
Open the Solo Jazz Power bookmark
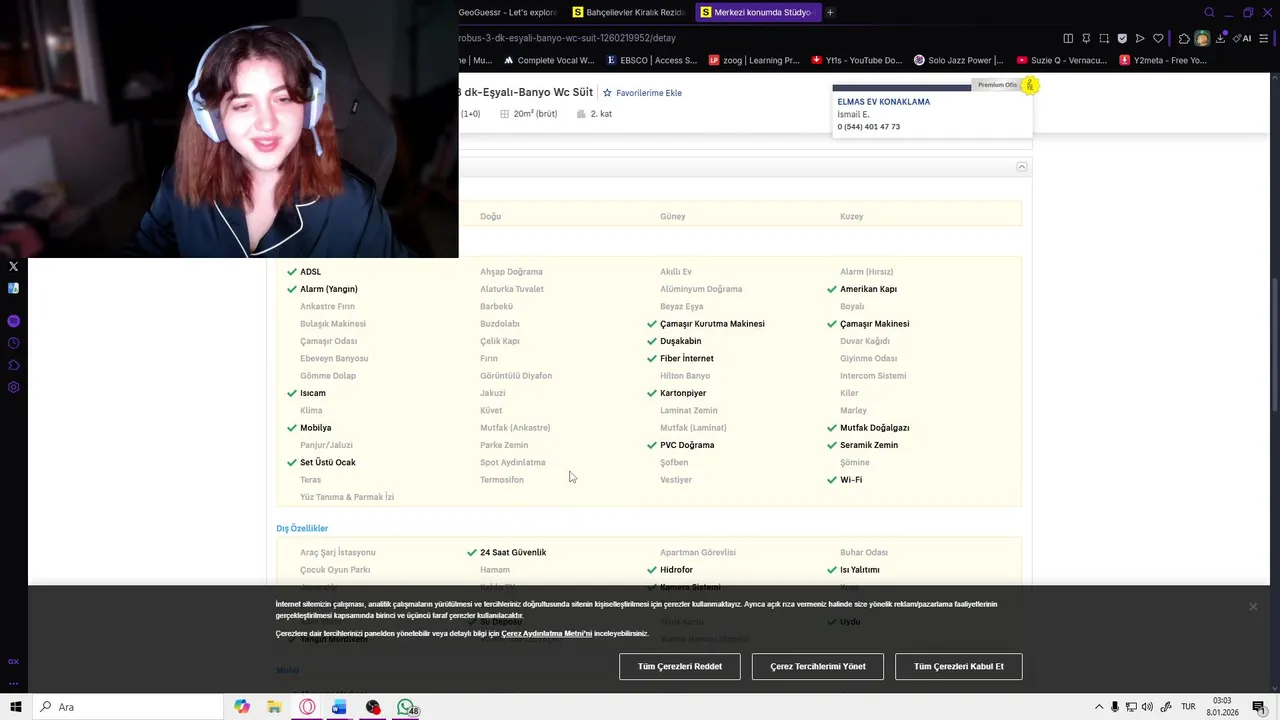point(959,60)
